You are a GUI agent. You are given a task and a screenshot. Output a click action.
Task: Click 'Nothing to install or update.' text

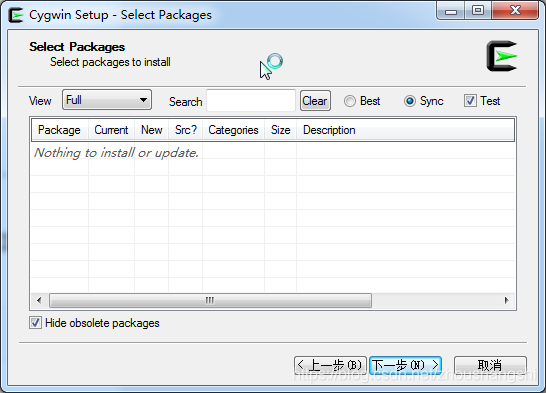[x=116, y=153]
